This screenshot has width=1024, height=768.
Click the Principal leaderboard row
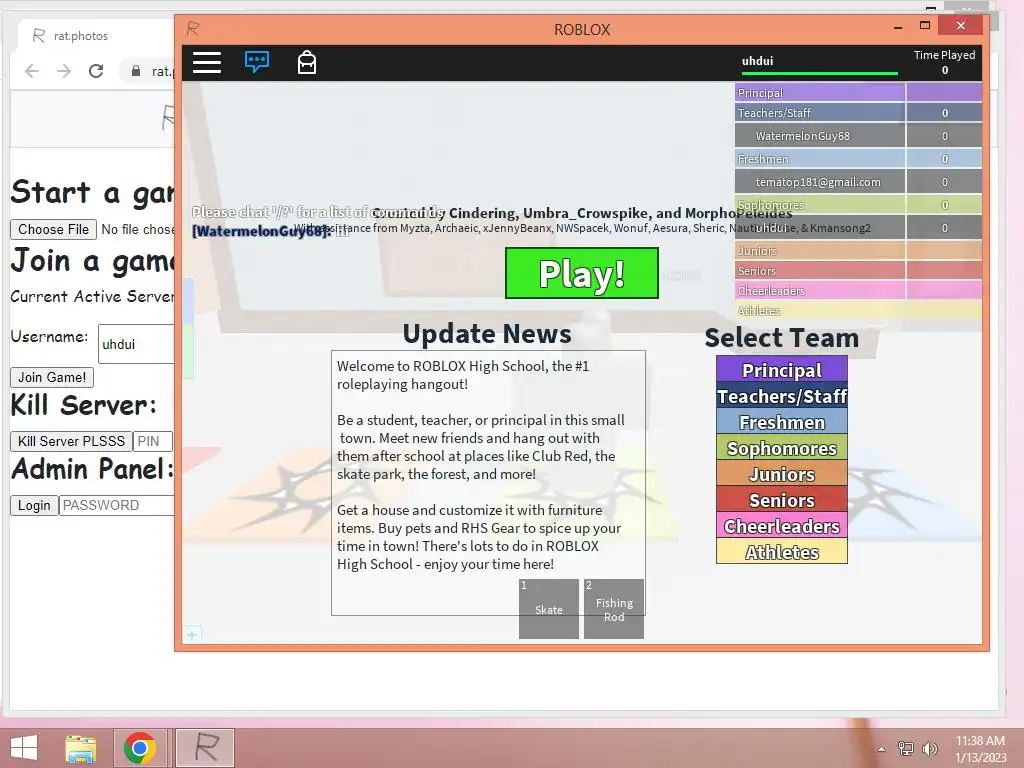858,92
